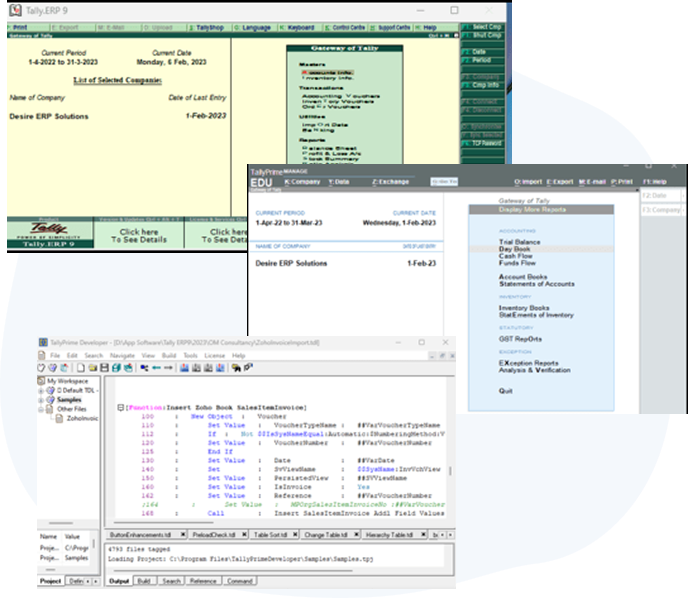Screen dimensions: 688x598
Task: Expand the Default TDL workspace node
Action: pos(41,390)
